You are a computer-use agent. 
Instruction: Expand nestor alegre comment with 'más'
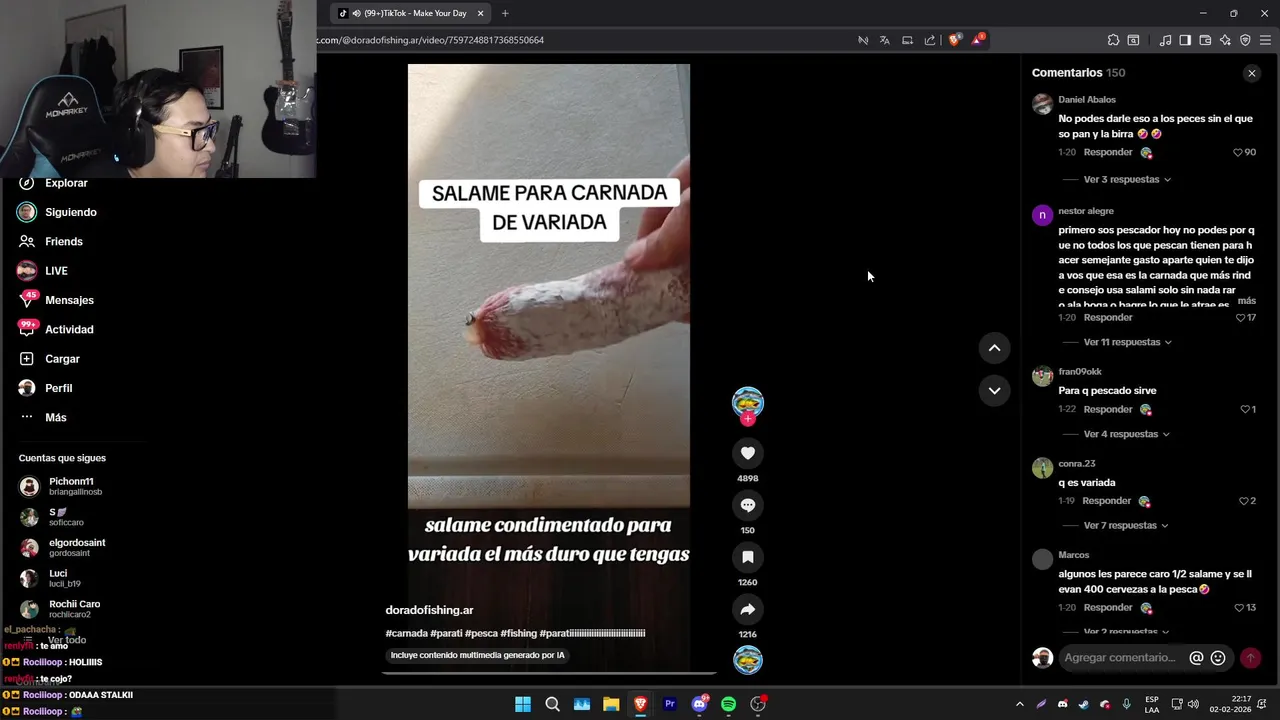click(x=1246, y=301)
